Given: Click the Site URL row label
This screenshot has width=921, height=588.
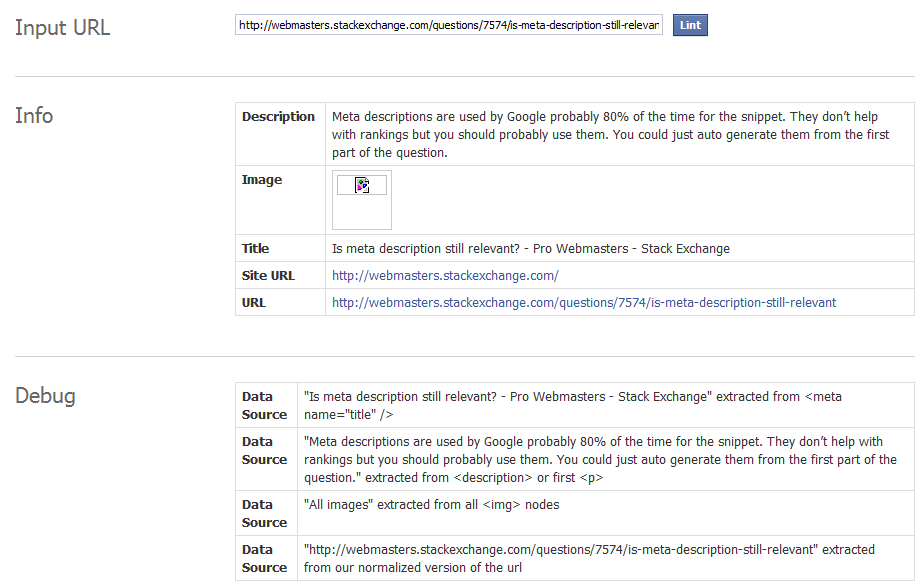Looking at the screenshot, I should click(x=268, y=275).
